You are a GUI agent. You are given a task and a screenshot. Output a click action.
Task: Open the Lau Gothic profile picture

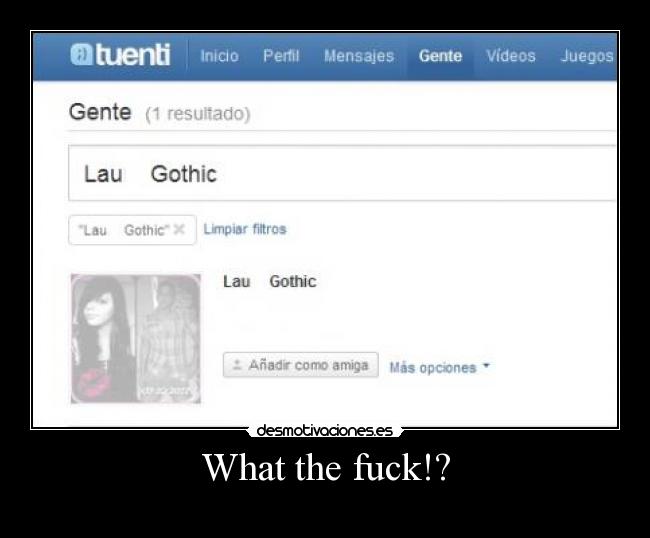click(x=136, y=339)
